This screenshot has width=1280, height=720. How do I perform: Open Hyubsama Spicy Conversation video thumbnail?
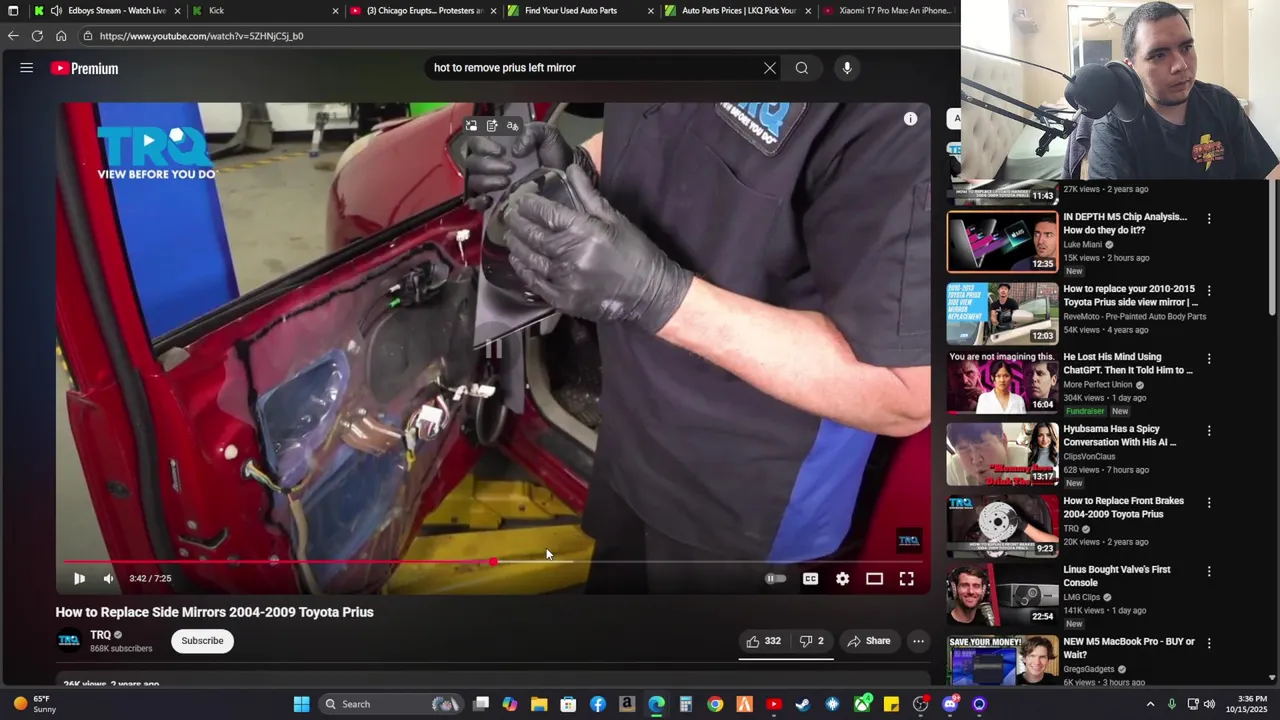click(1002, 454)
